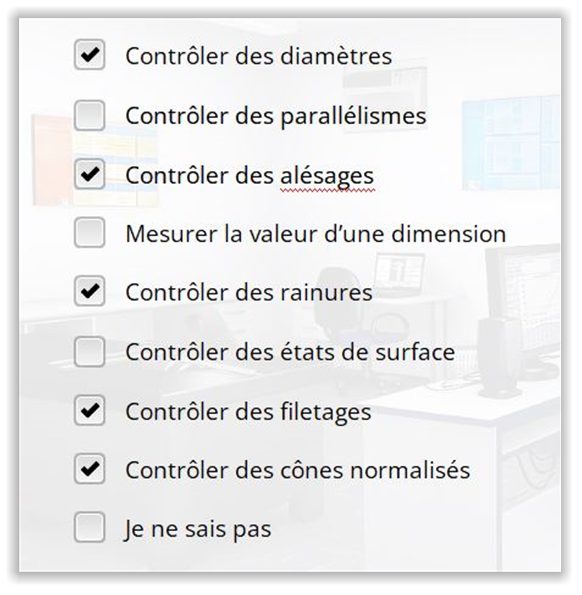The width and height of the screenshot is (582, 595).
Task: Click the red-underlined word alésages
Action: (x=327, y=176)
